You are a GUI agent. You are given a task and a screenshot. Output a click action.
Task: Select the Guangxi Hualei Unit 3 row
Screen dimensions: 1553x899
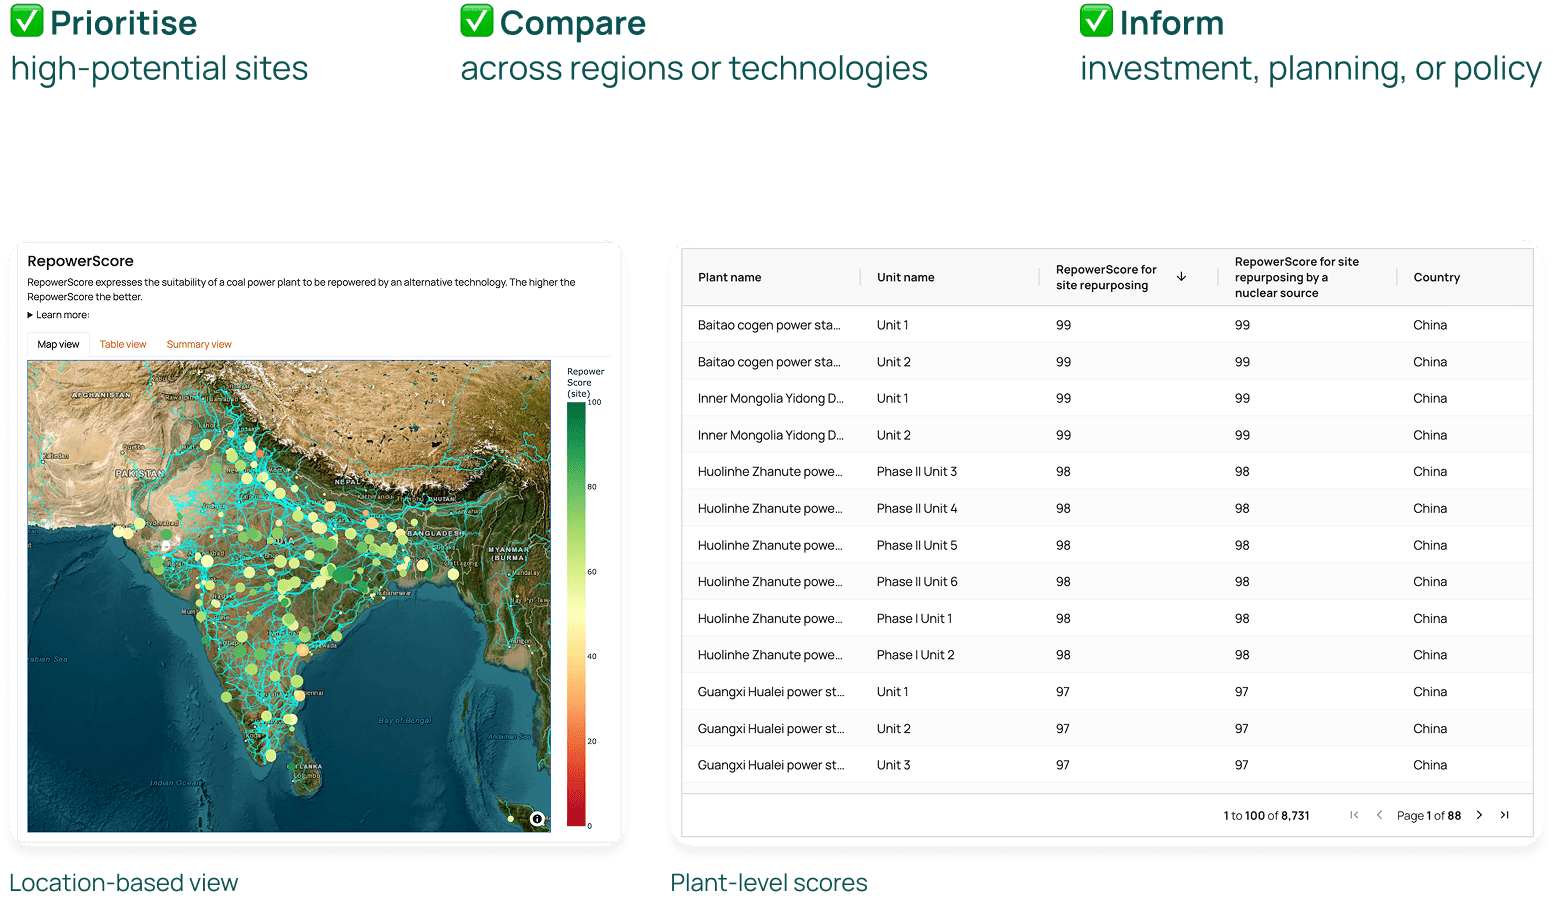[x=1106, y=765]
